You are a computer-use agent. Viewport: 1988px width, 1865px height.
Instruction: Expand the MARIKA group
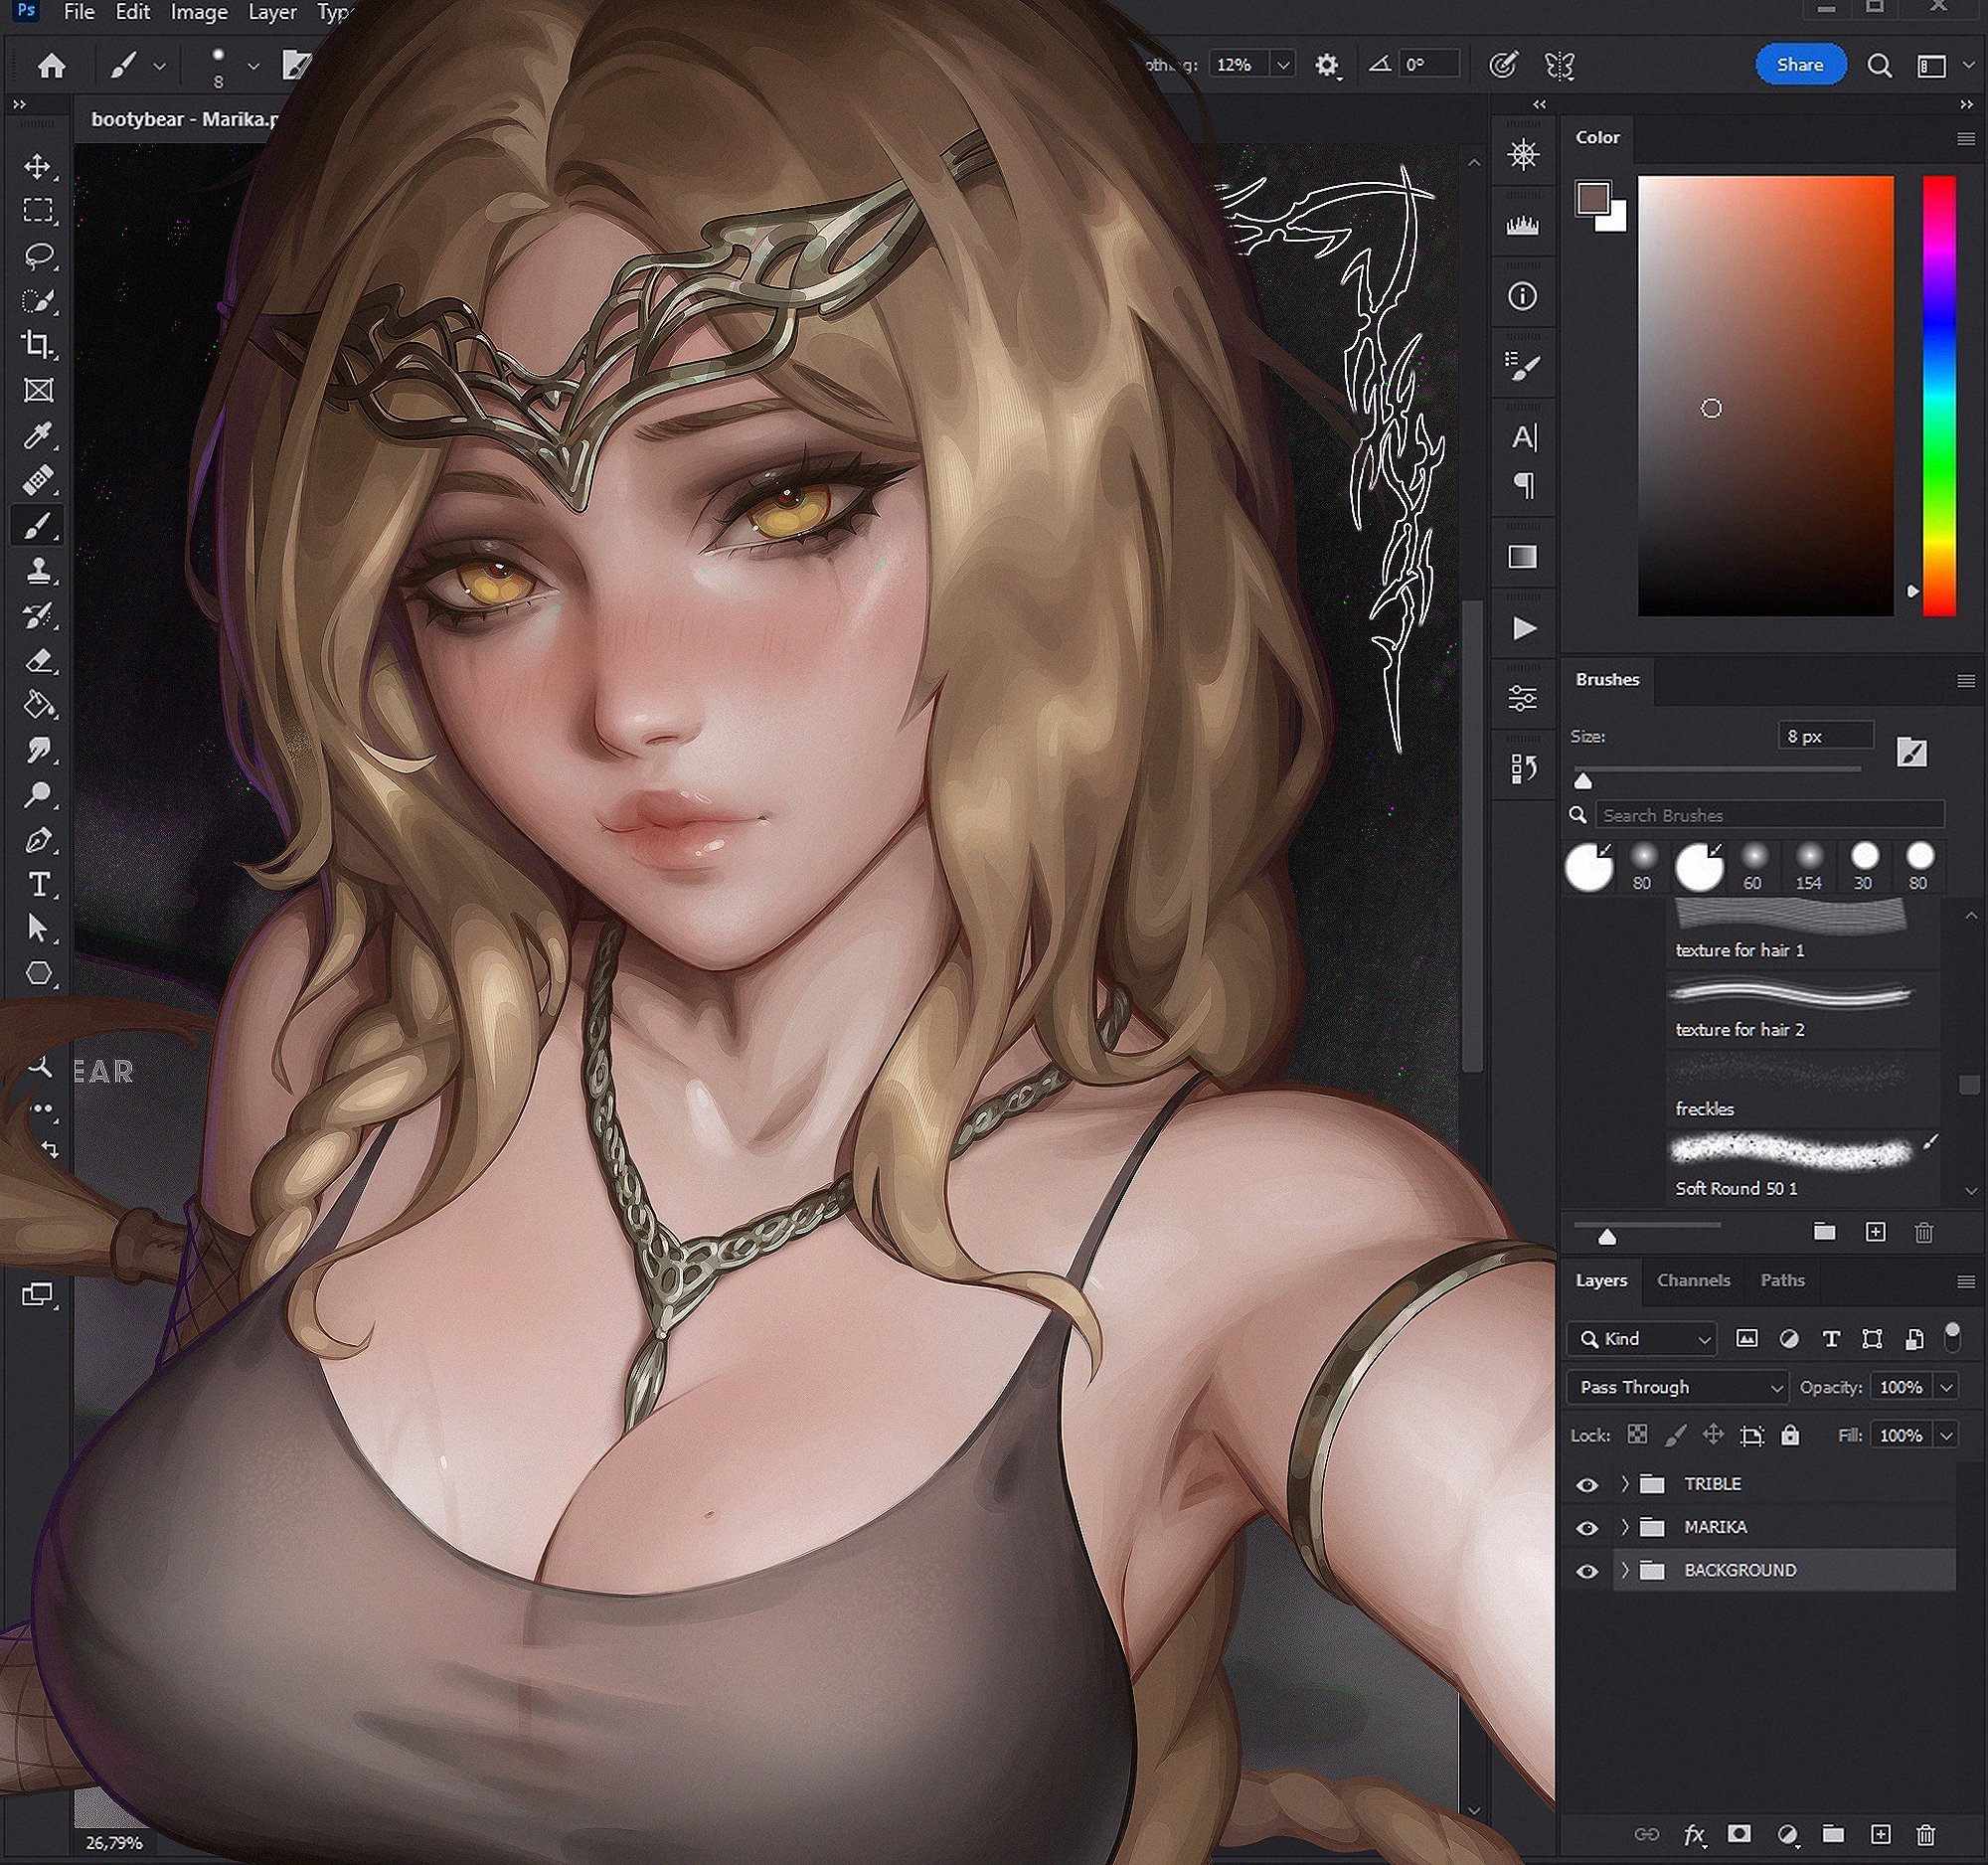coord(1625,1527)
